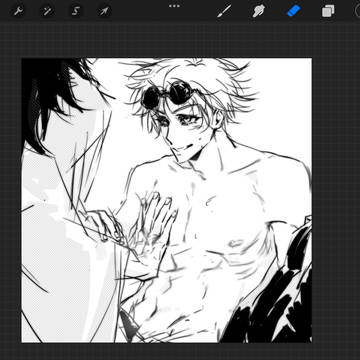
Task: Activate the Transform arrow tool
Action: coord(104,11)
